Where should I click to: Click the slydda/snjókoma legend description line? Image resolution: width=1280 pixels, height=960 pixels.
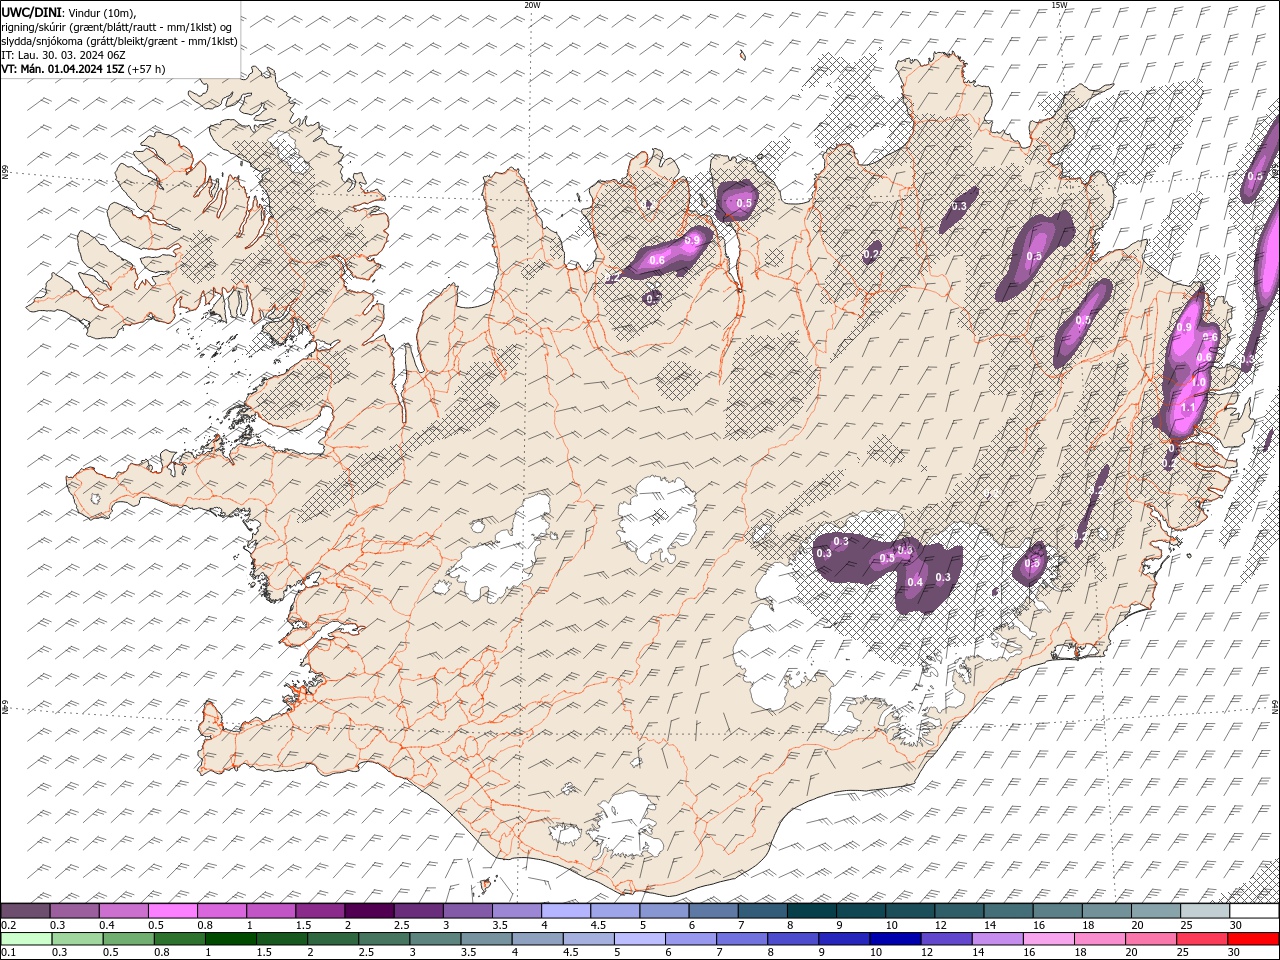[x=119, y=41]
